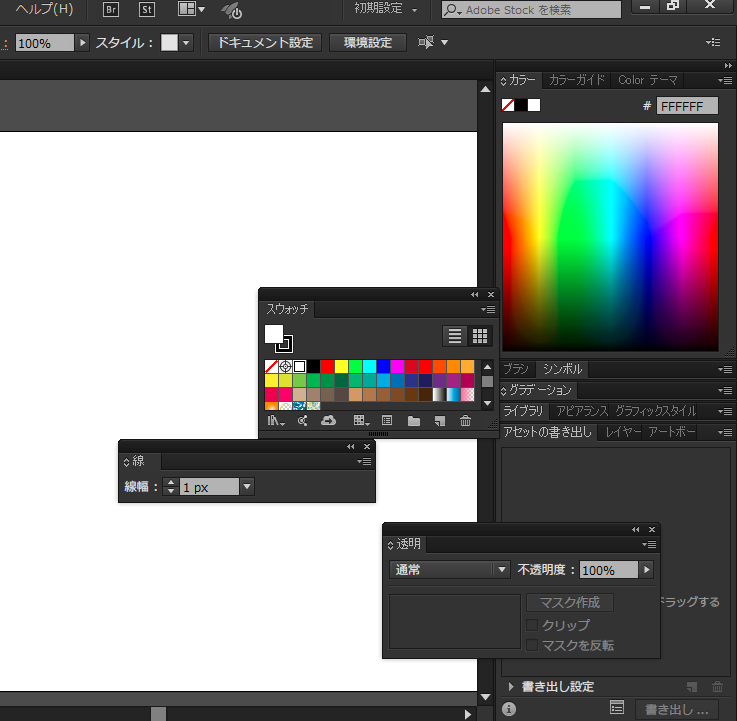Toggle fill and stroke indicator in Swatches
This screenshot has height=721, width=737.
[x=278, y=338]
